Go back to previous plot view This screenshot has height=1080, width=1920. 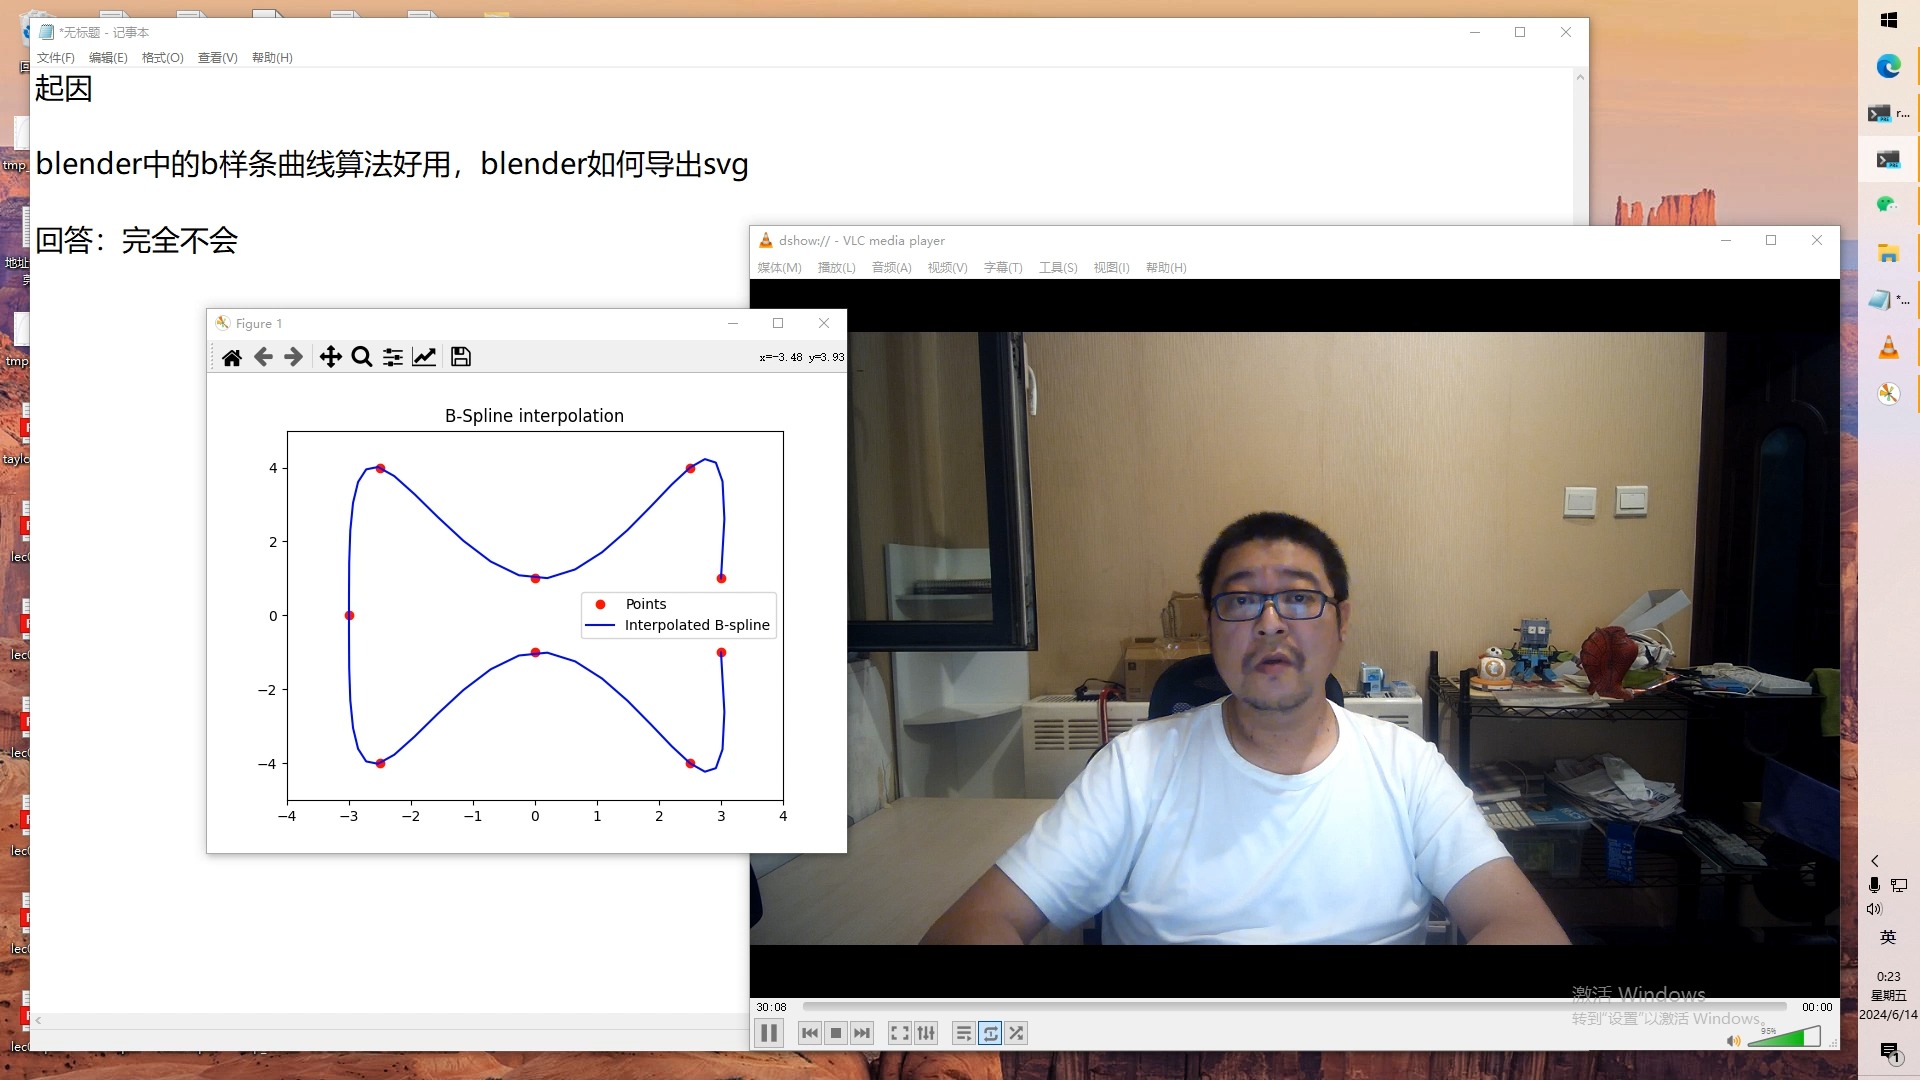click(x=263, y=357)
